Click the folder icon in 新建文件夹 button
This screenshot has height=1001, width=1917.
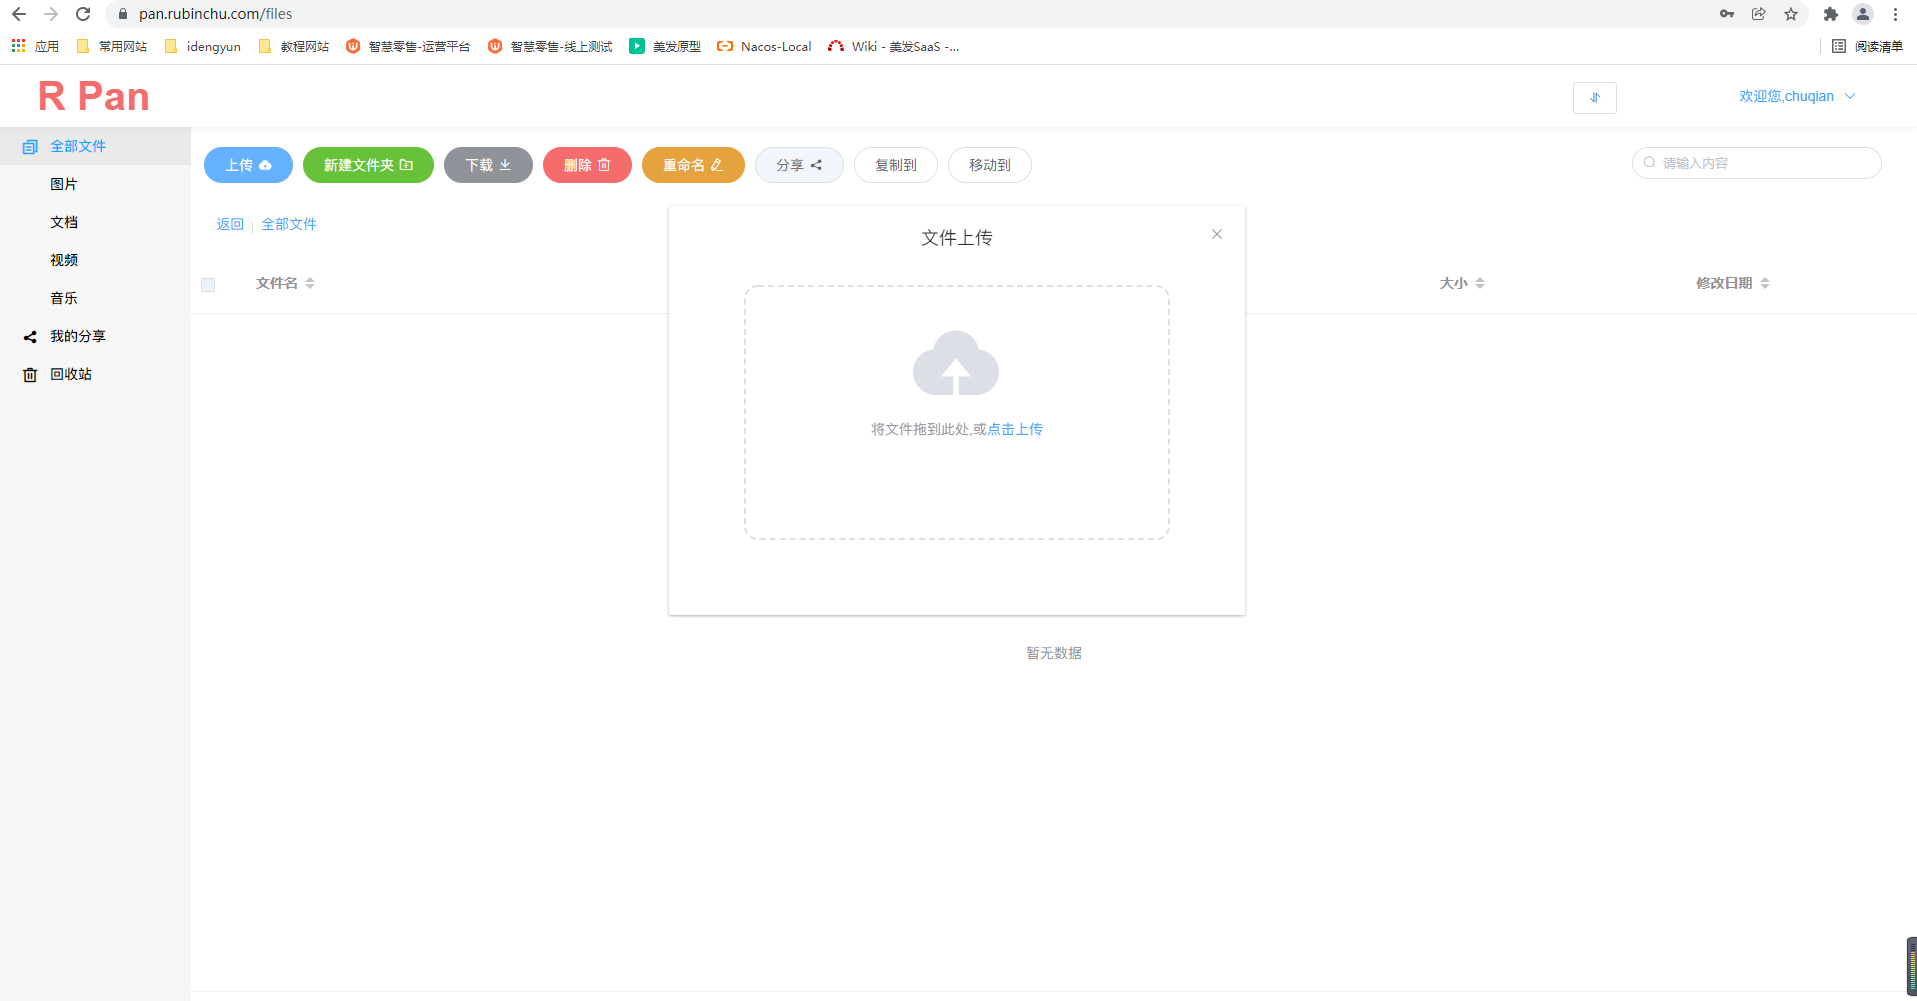(406, 165)
